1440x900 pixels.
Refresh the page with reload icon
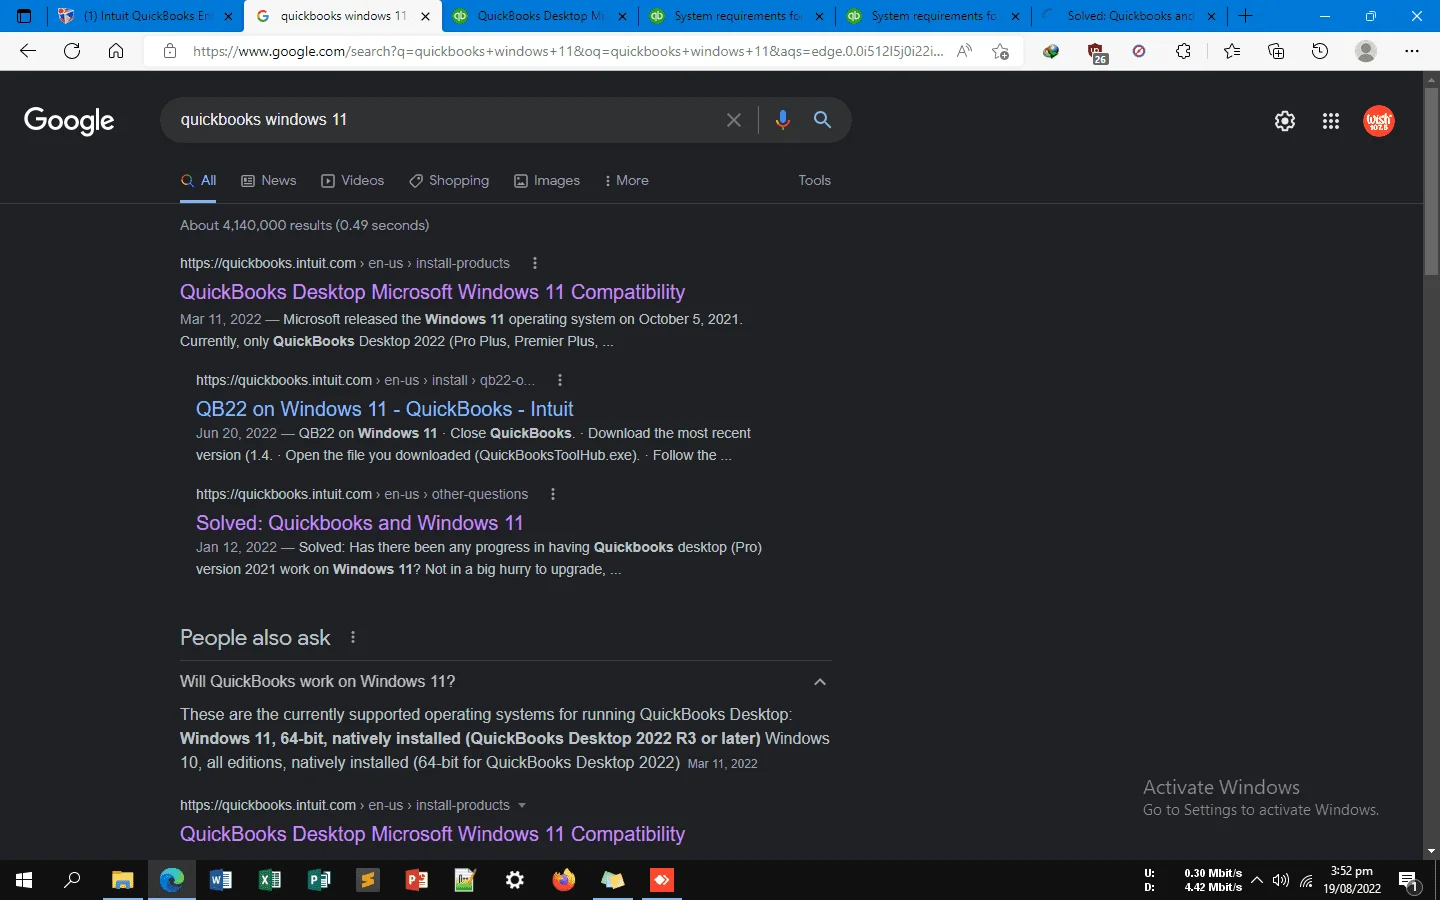pyautogui.click(x=72, y=51)
